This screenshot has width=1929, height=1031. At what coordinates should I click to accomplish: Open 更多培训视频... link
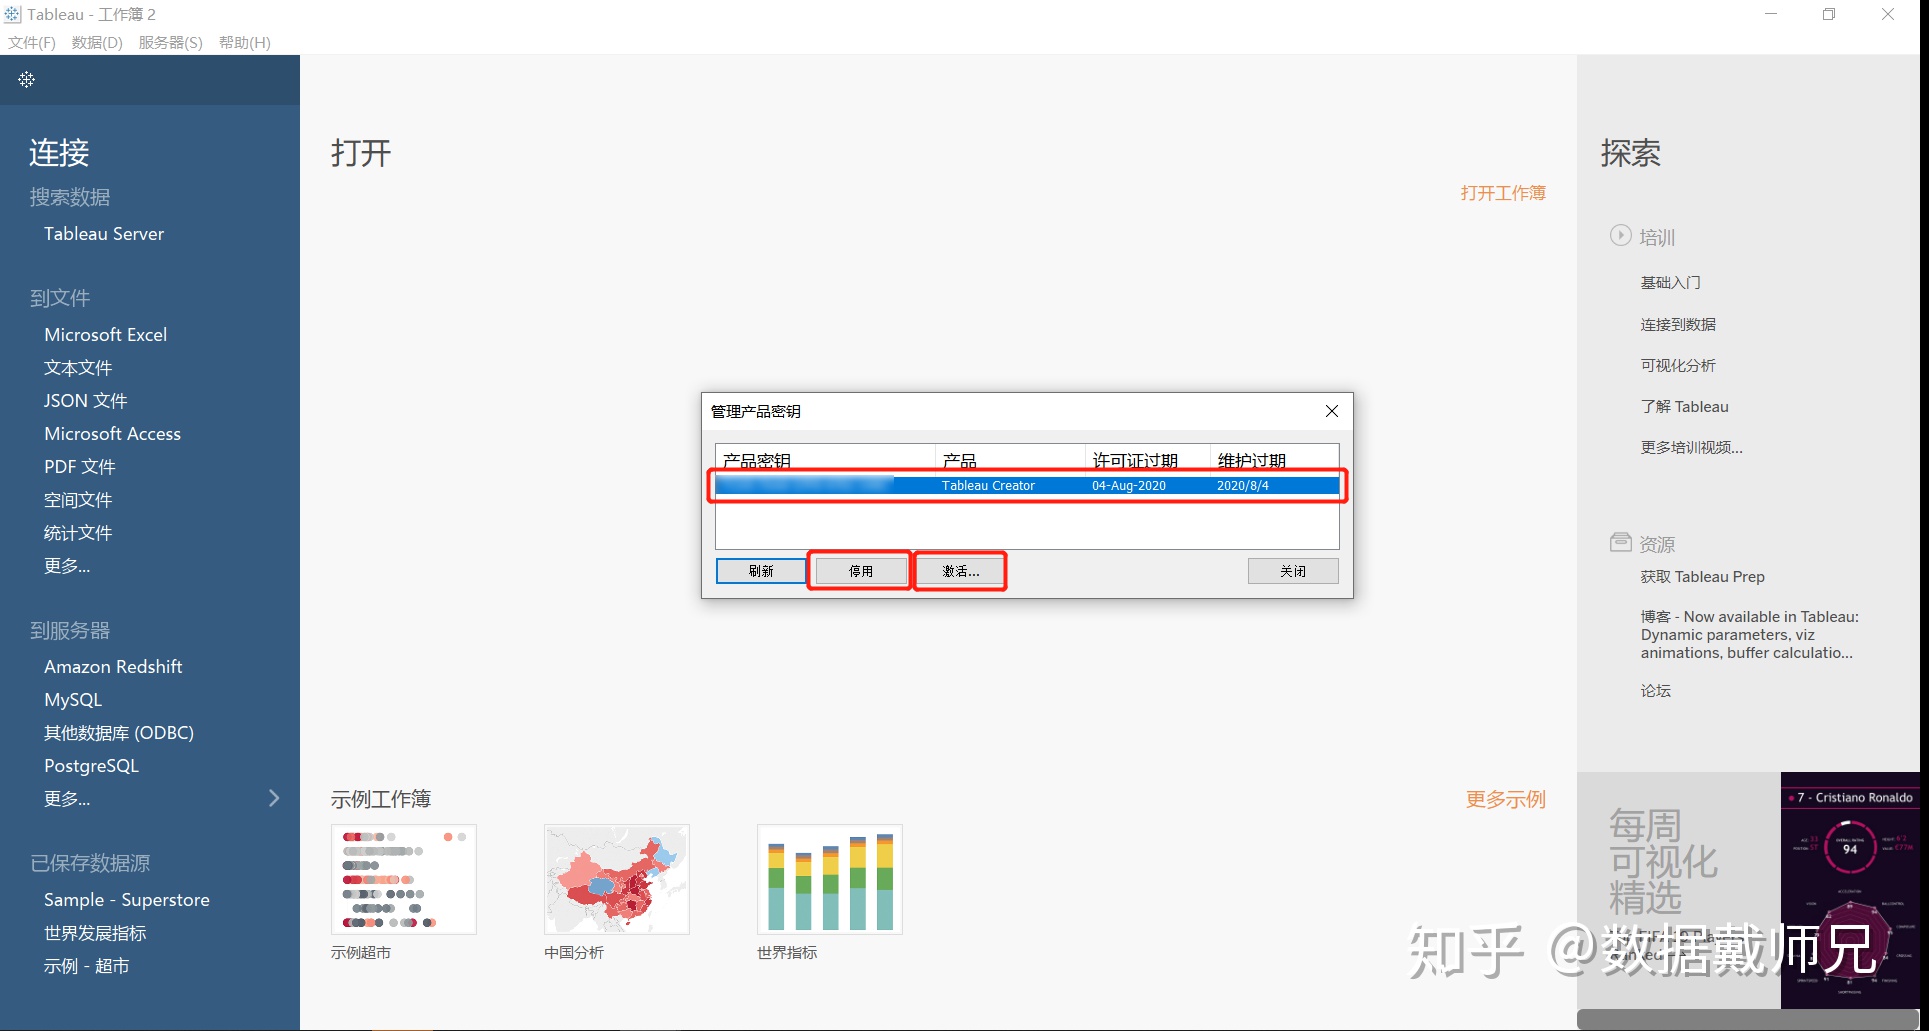click(x=1692, y=447)
